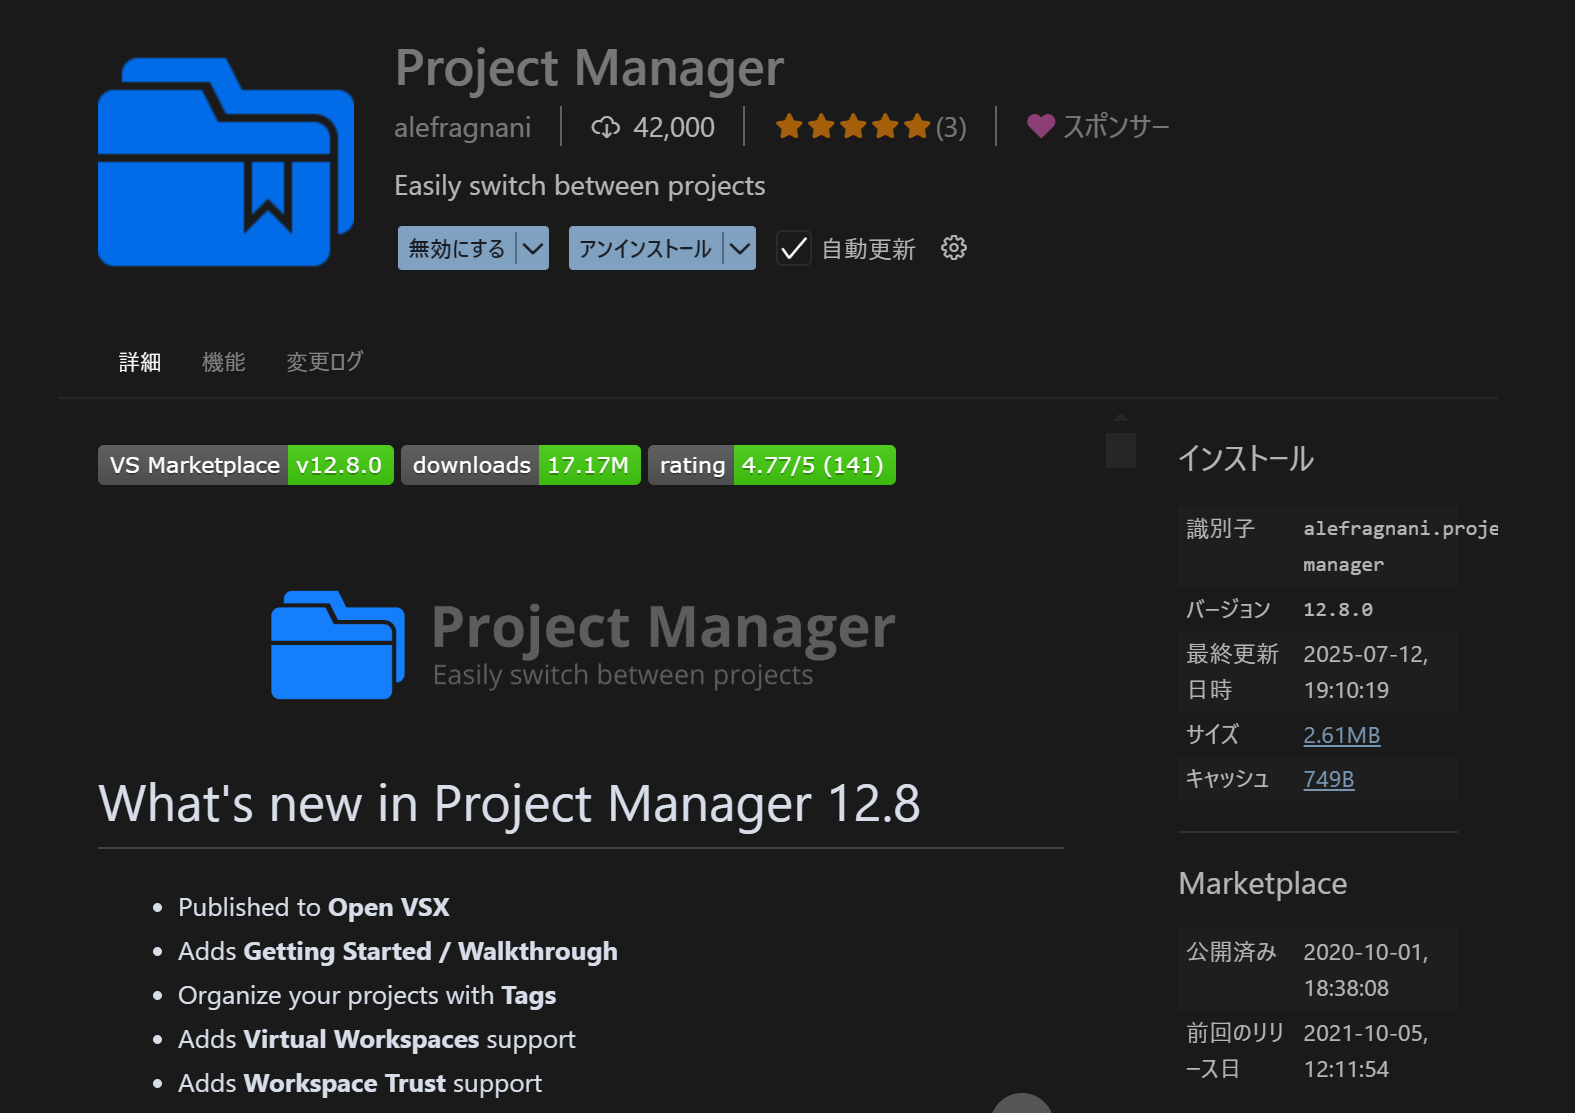Click the large Project Manager folder icon
Viewport: 1575px width, 1113px height.
coord(226,162)
